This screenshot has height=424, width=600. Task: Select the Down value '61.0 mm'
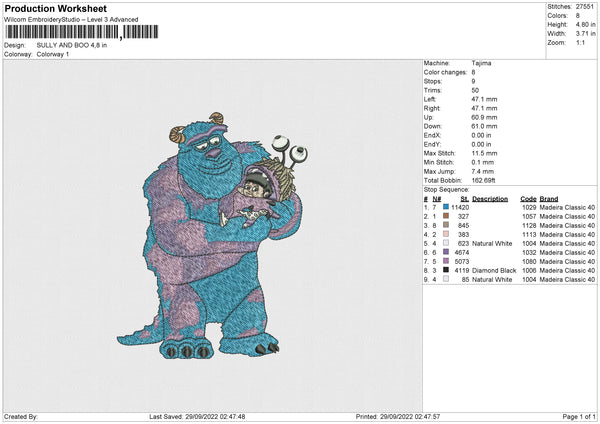[x=484, y=126]
